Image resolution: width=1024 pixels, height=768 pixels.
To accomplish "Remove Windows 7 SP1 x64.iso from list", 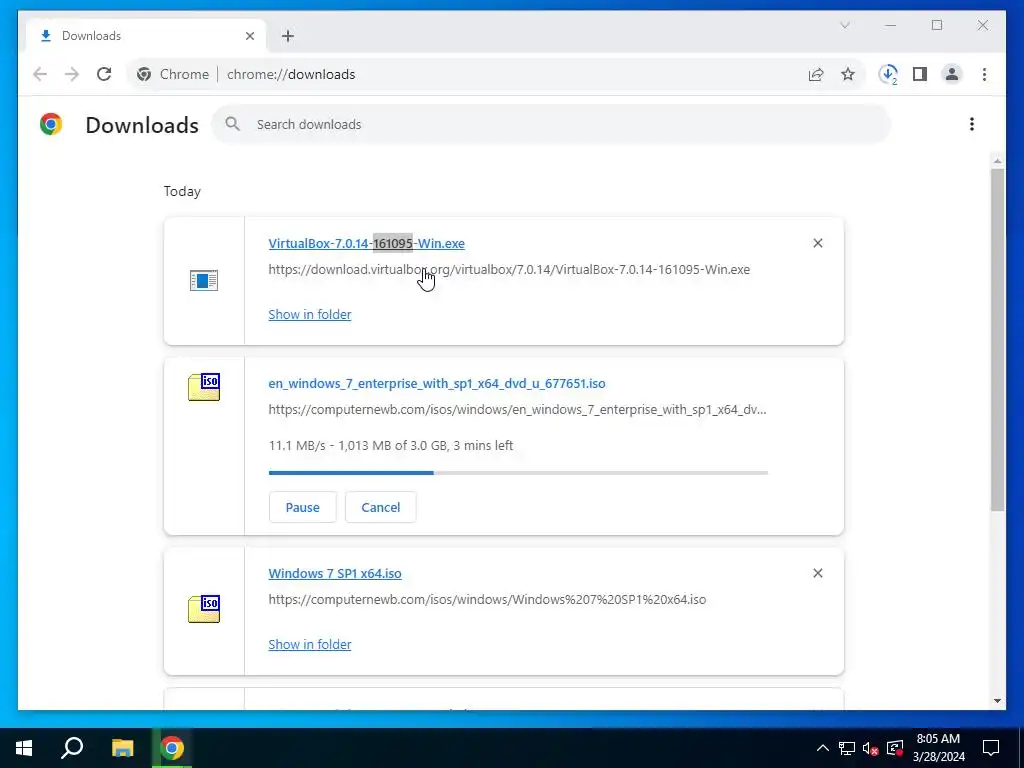I will point(818,573).
